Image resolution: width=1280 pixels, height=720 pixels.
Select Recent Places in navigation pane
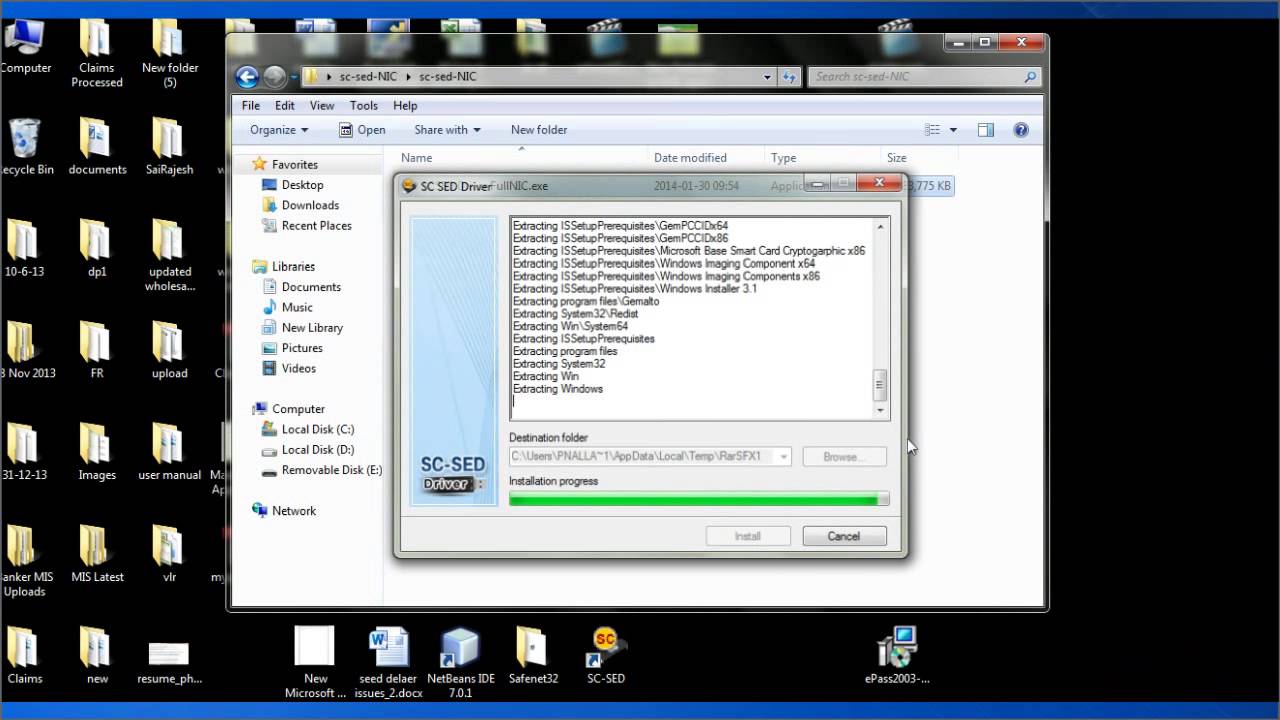pos(306,226)
